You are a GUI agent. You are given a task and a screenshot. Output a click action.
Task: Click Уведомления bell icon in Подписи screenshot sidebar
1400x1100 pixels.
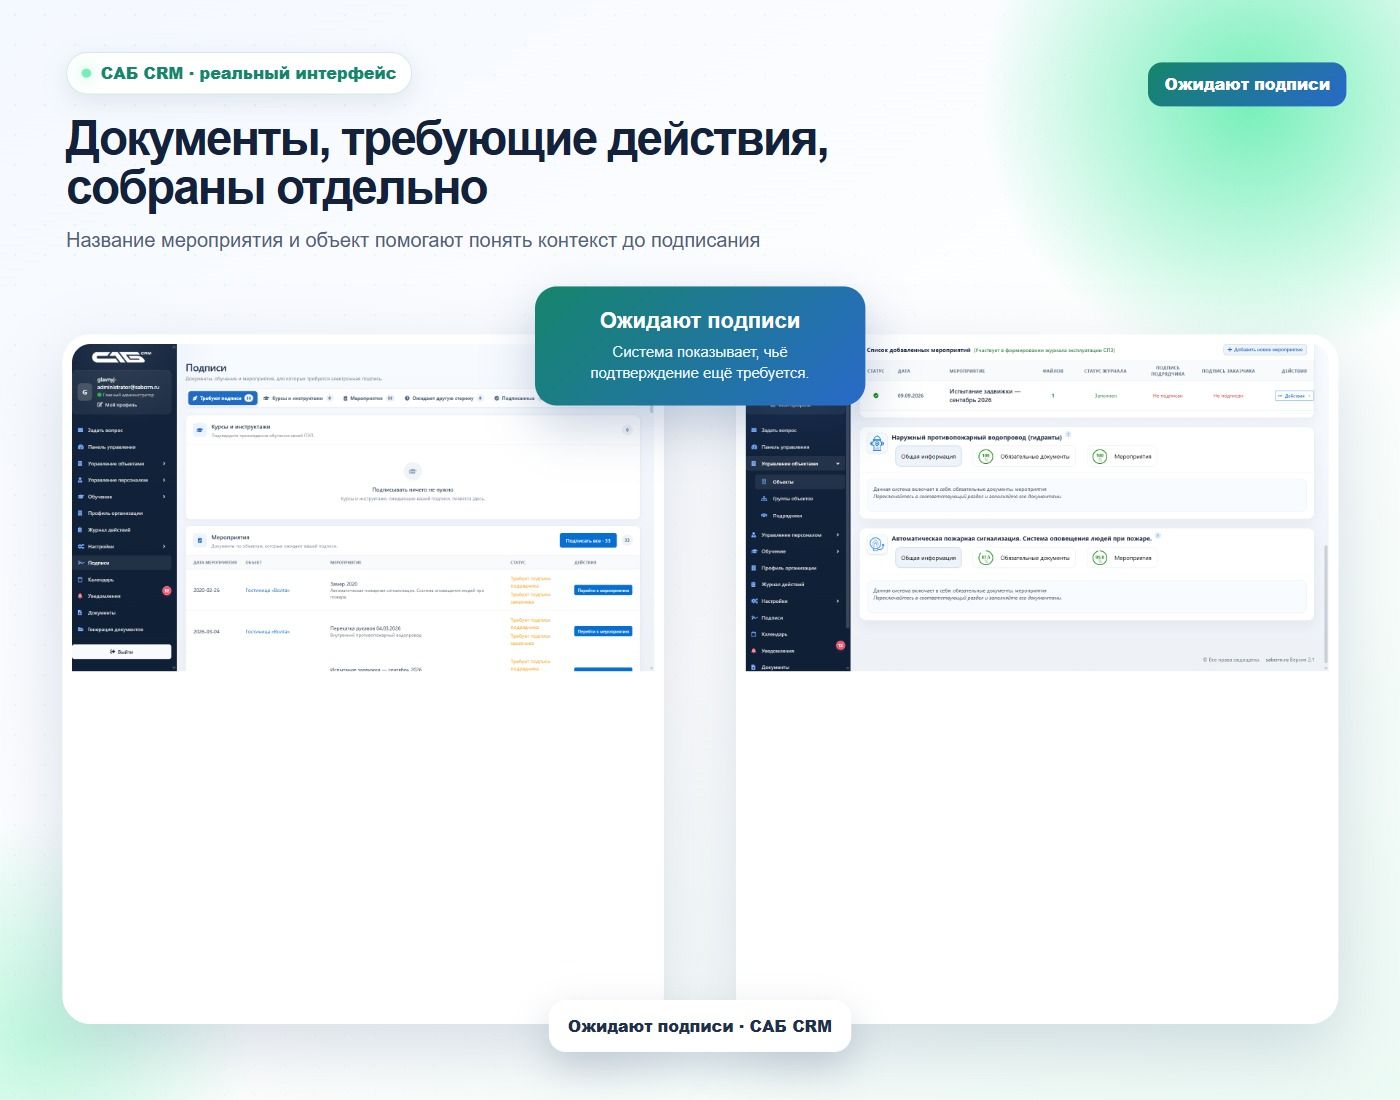click(x=81, y=596)
